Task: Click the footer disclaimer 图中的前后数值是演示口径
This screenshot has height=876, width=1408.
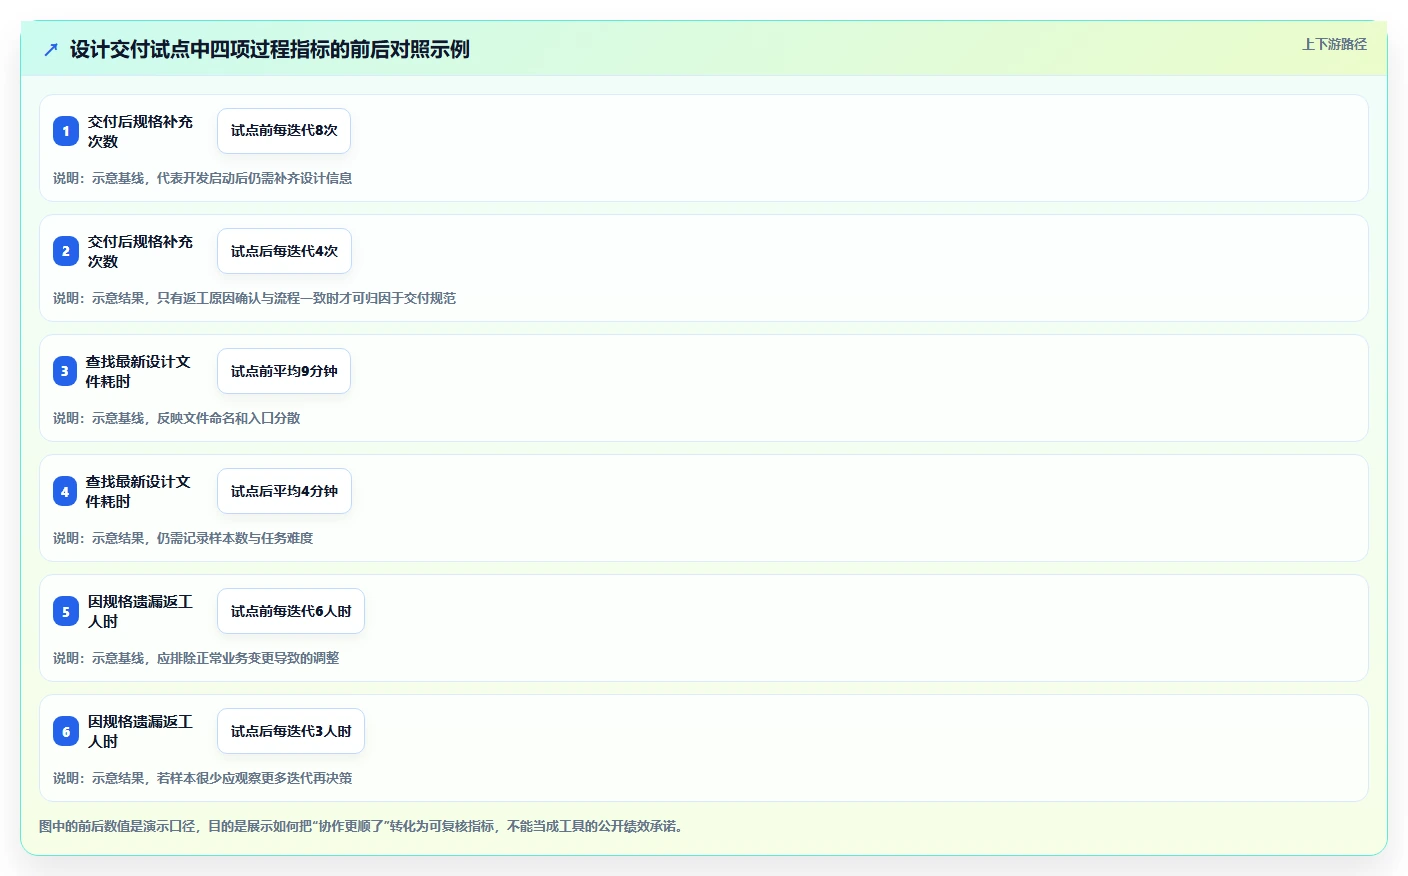Action: pos(363,826)
